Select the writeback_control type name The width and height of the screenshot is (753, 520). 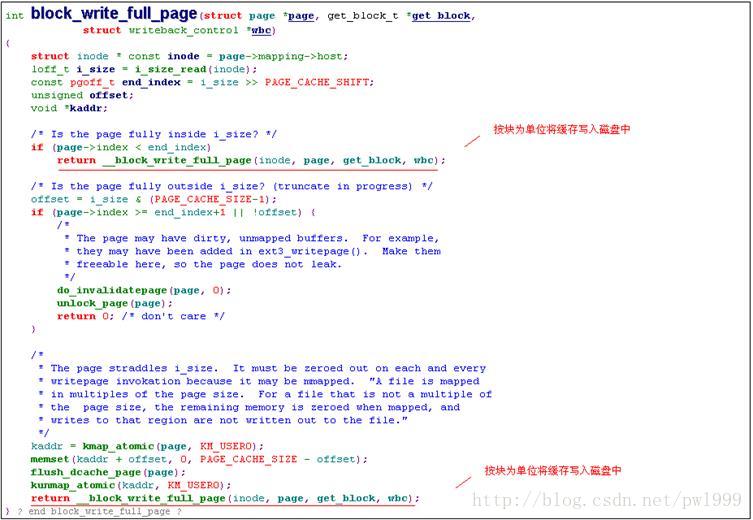coord(183,30)
